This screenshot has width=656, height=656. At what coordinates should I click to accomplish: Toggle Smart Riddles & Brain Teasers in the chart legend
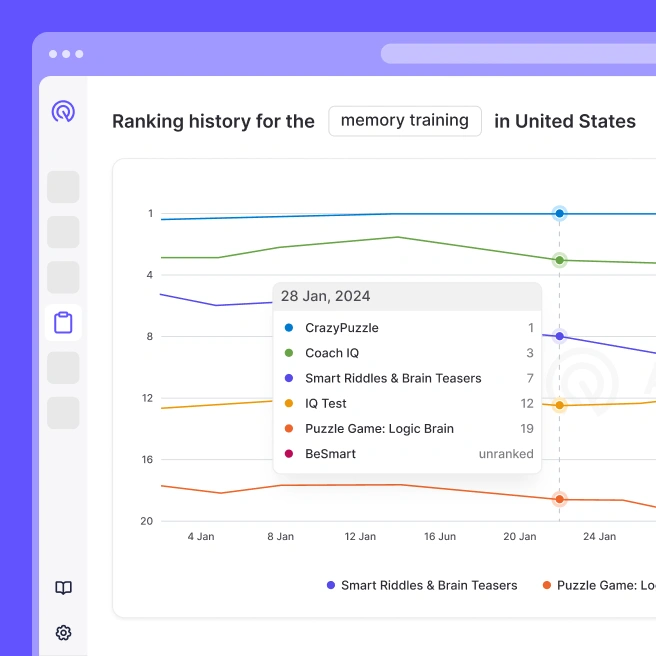pos(422,585)
